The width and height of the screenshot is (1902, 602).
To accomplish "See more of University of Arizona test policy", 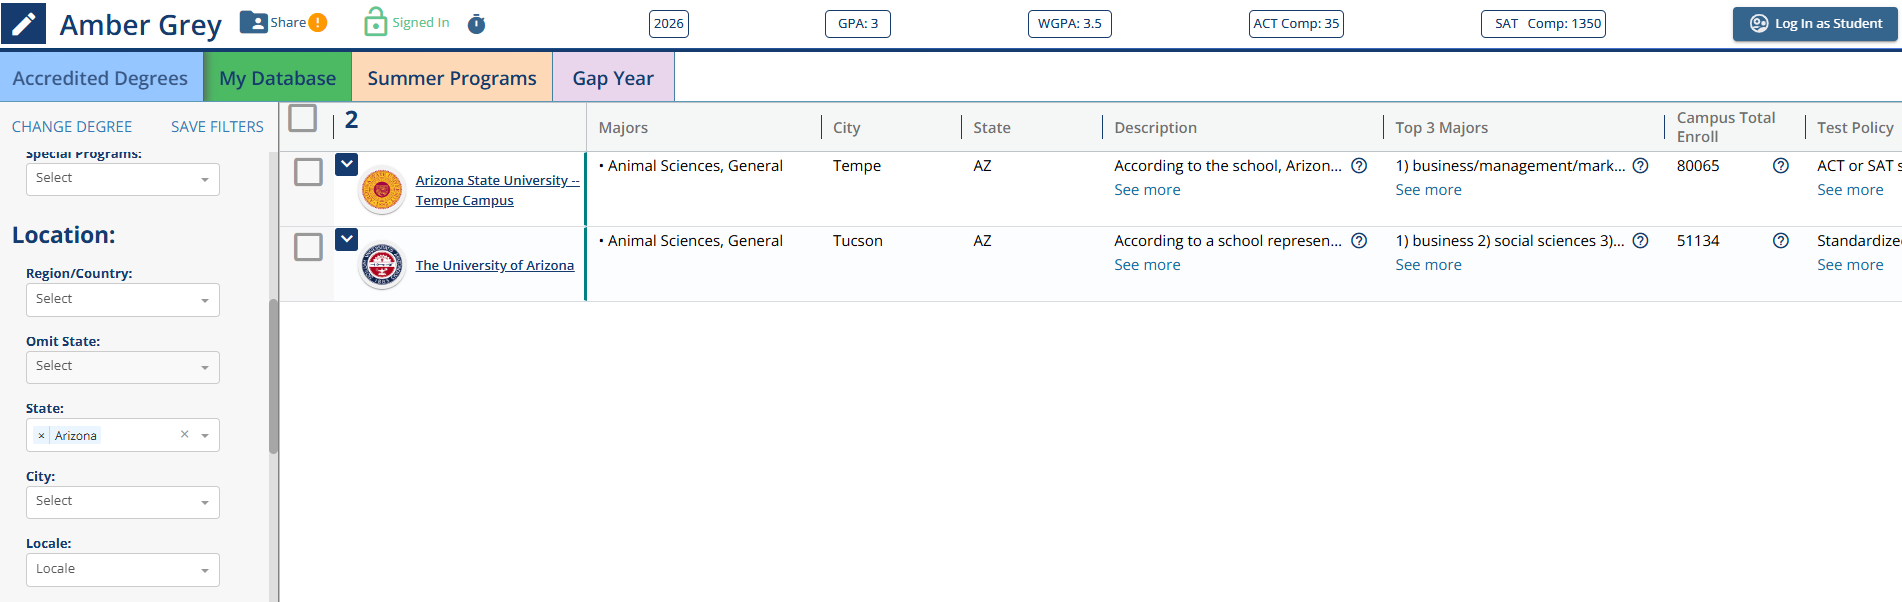I will coord(1850,265).
